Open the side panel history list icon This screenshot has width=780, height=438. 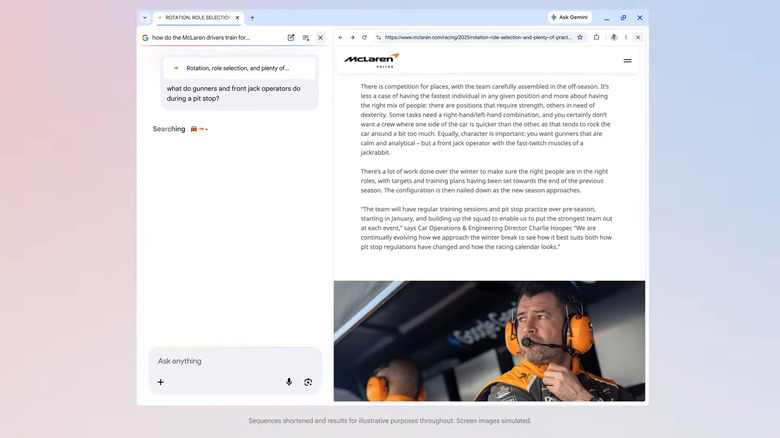[x=306, y=38]
